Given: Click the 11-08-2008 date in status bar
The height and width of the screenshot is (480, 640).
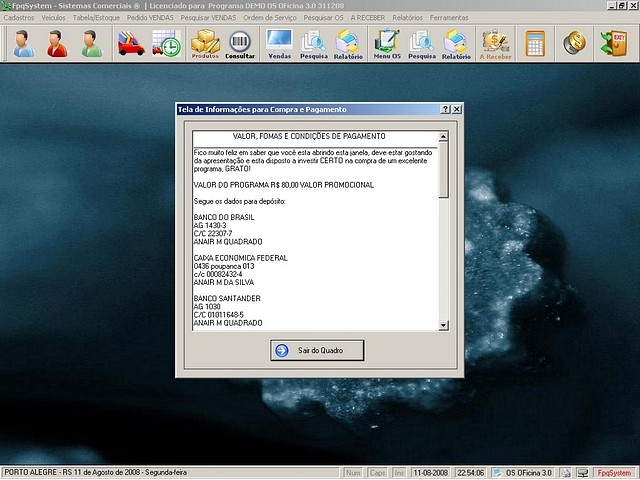Looking at the screenshot, I should click(431, 473).
